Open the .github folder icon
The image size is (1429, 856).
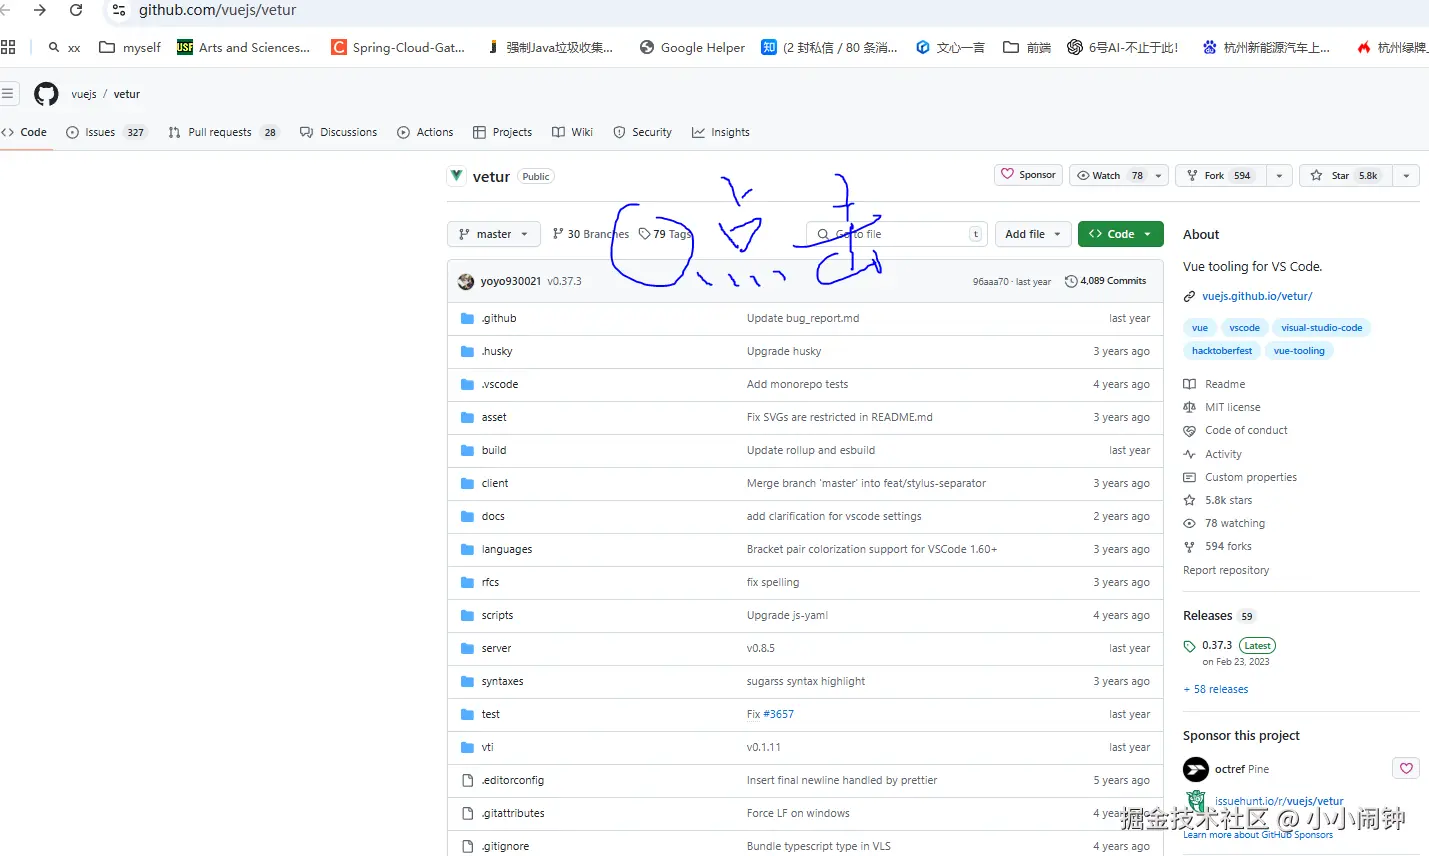tap(467, 318)
